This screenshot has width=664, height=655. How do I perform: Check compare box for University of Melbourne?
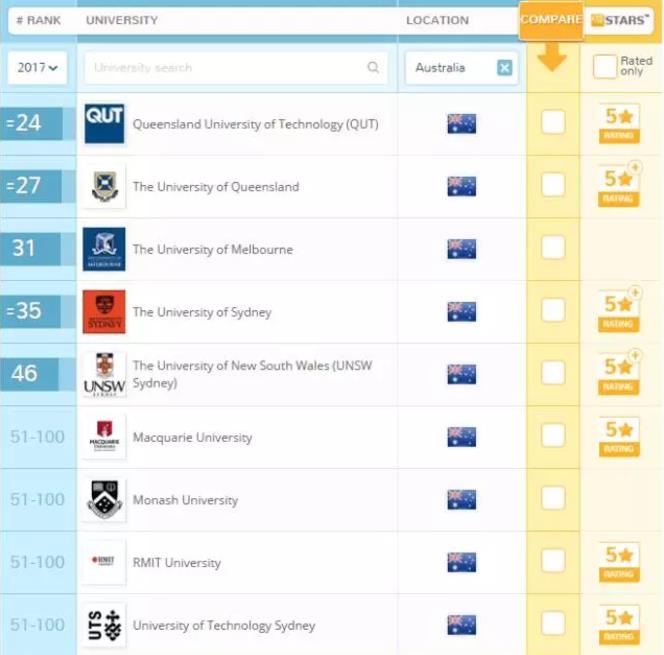tap(553, 248)
